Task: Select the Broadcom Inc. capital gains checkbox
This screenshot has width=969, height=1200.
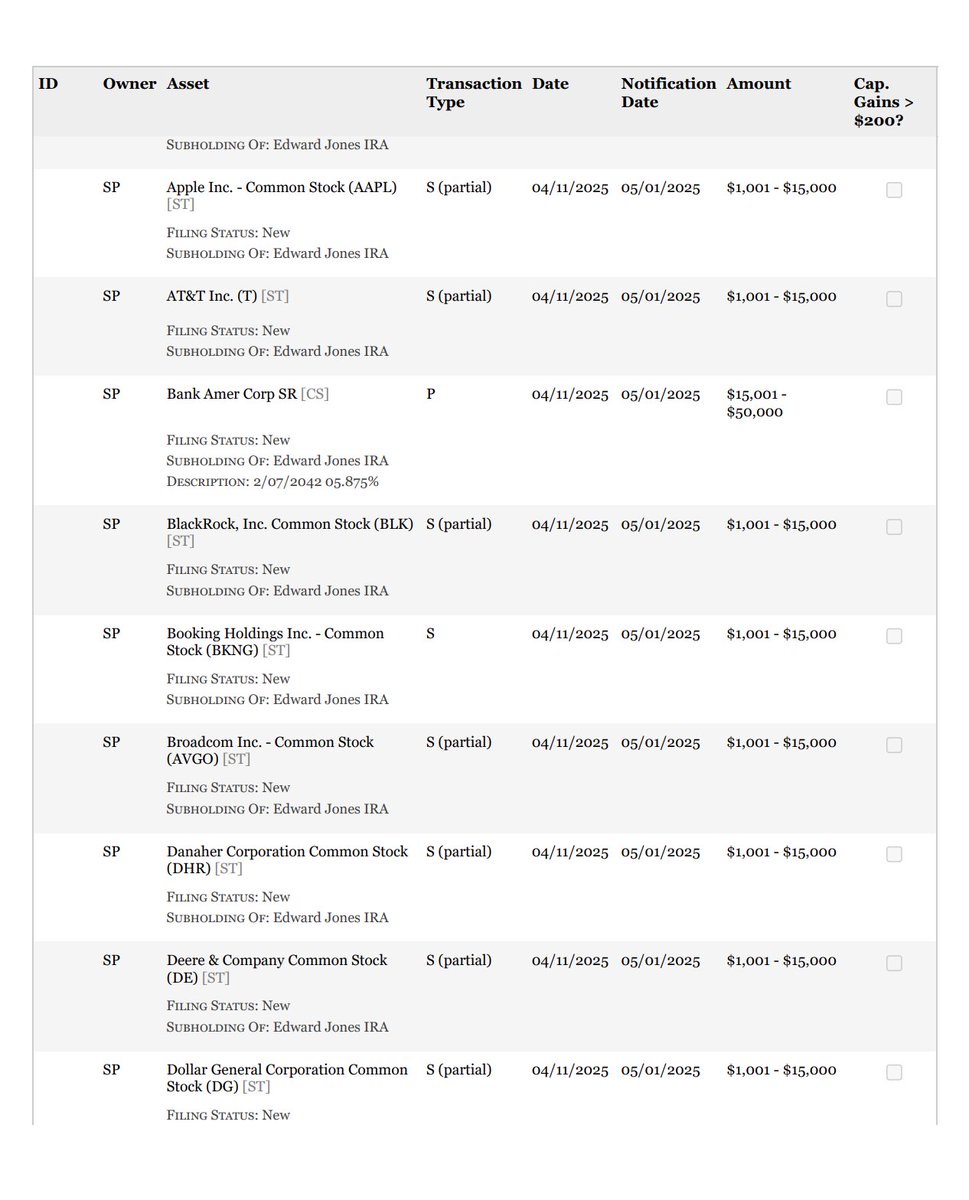Action: pos(894,745)
